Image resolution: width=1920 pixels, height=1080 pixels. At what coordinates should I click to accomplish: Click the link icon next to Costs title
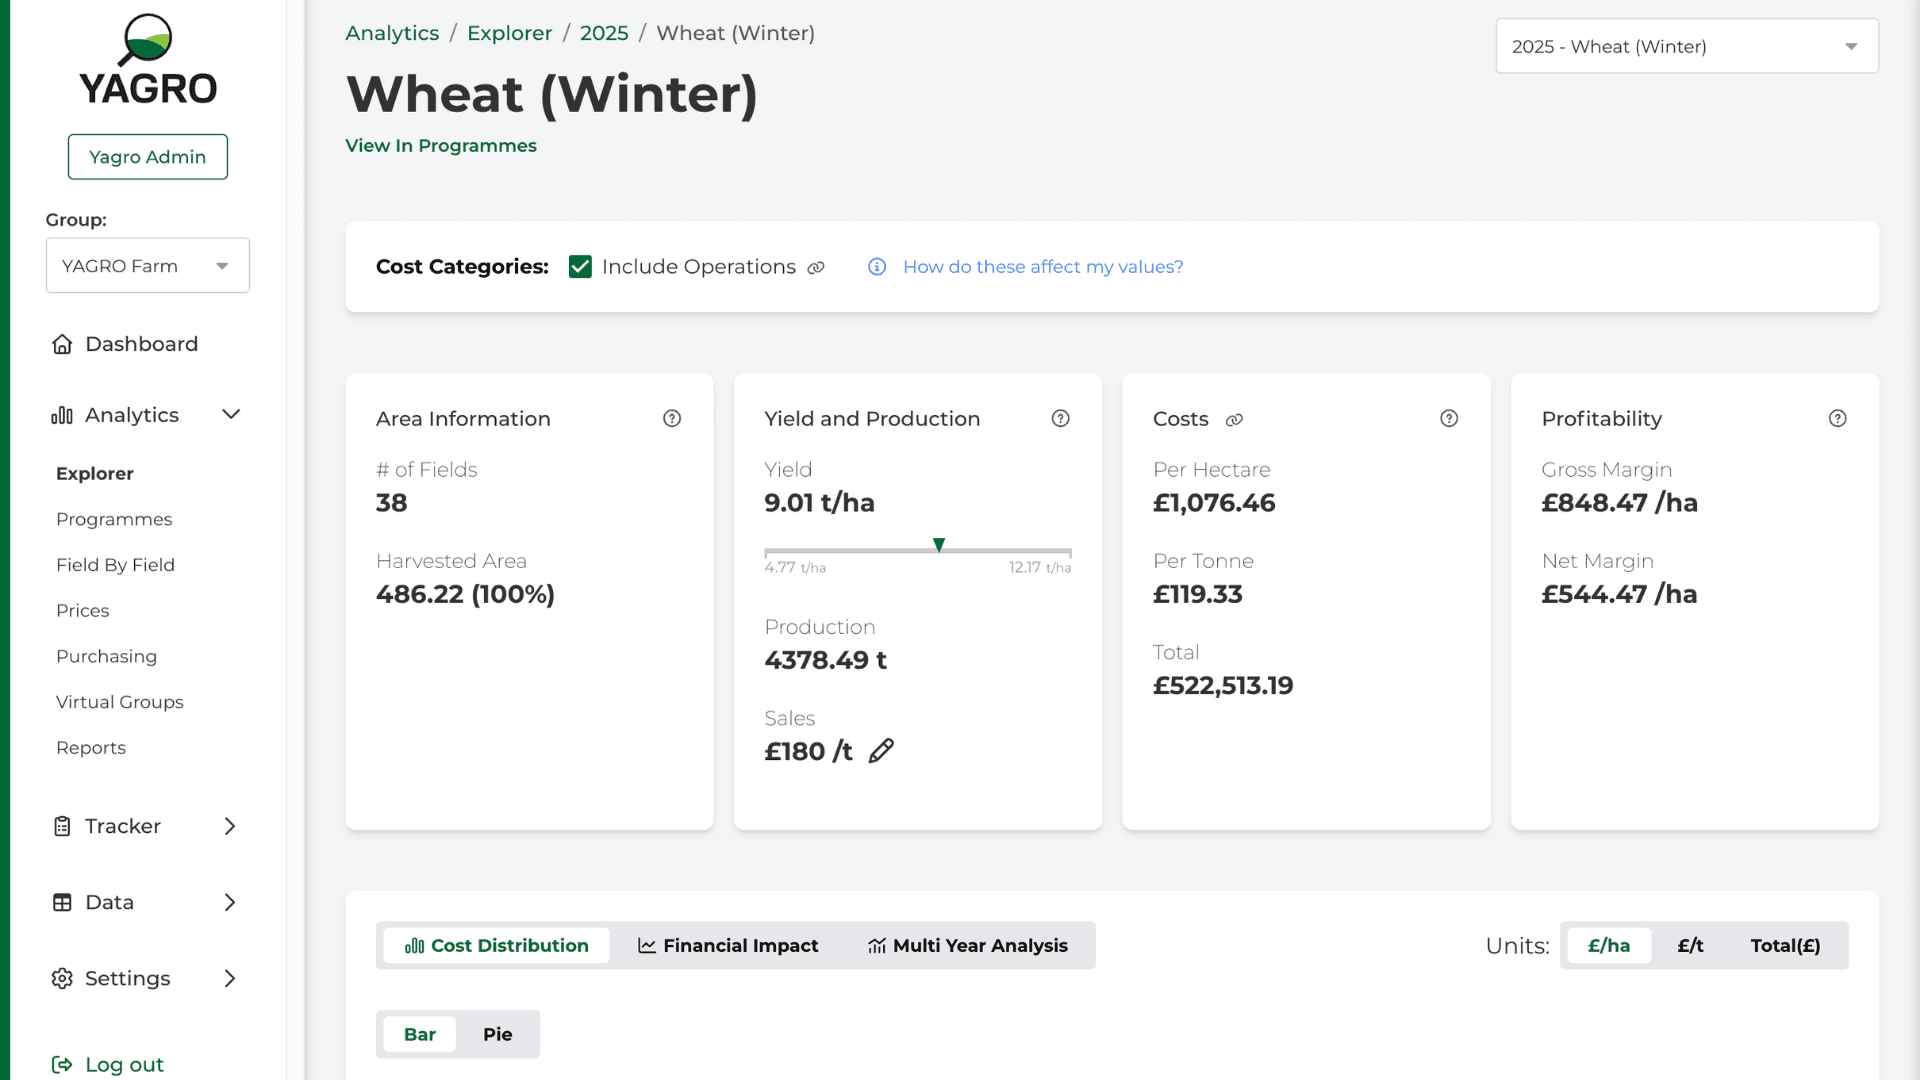click(1234, 420)
